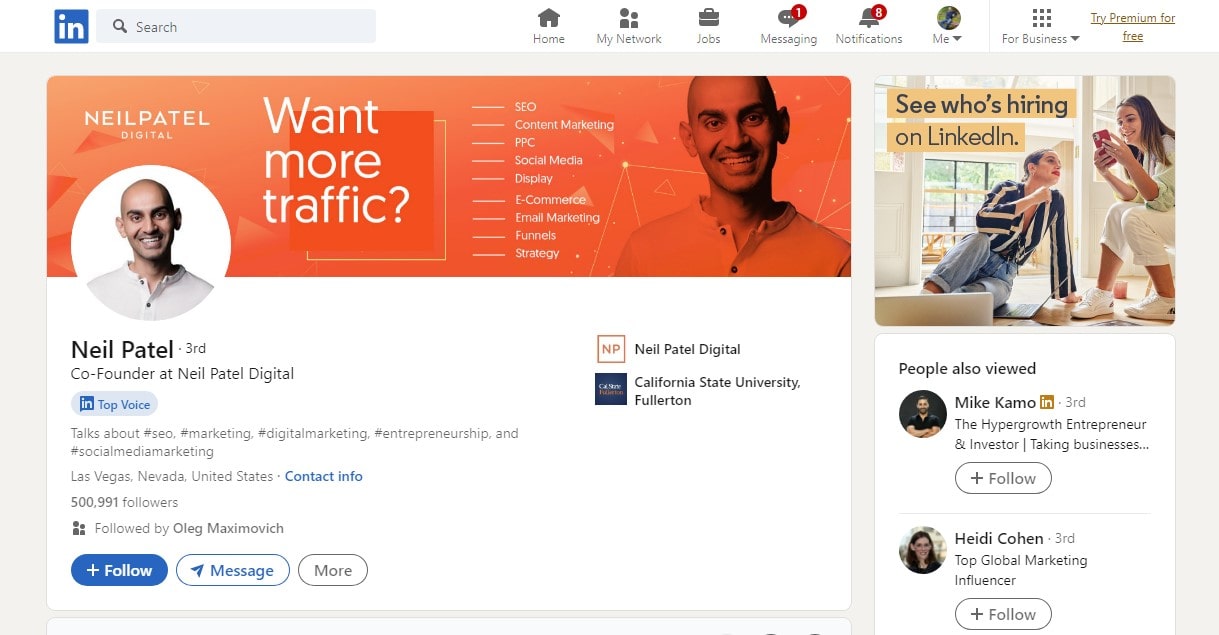Open Messaging chat bubble icon
Viewport: 1219px width, 635px height.
789,18
